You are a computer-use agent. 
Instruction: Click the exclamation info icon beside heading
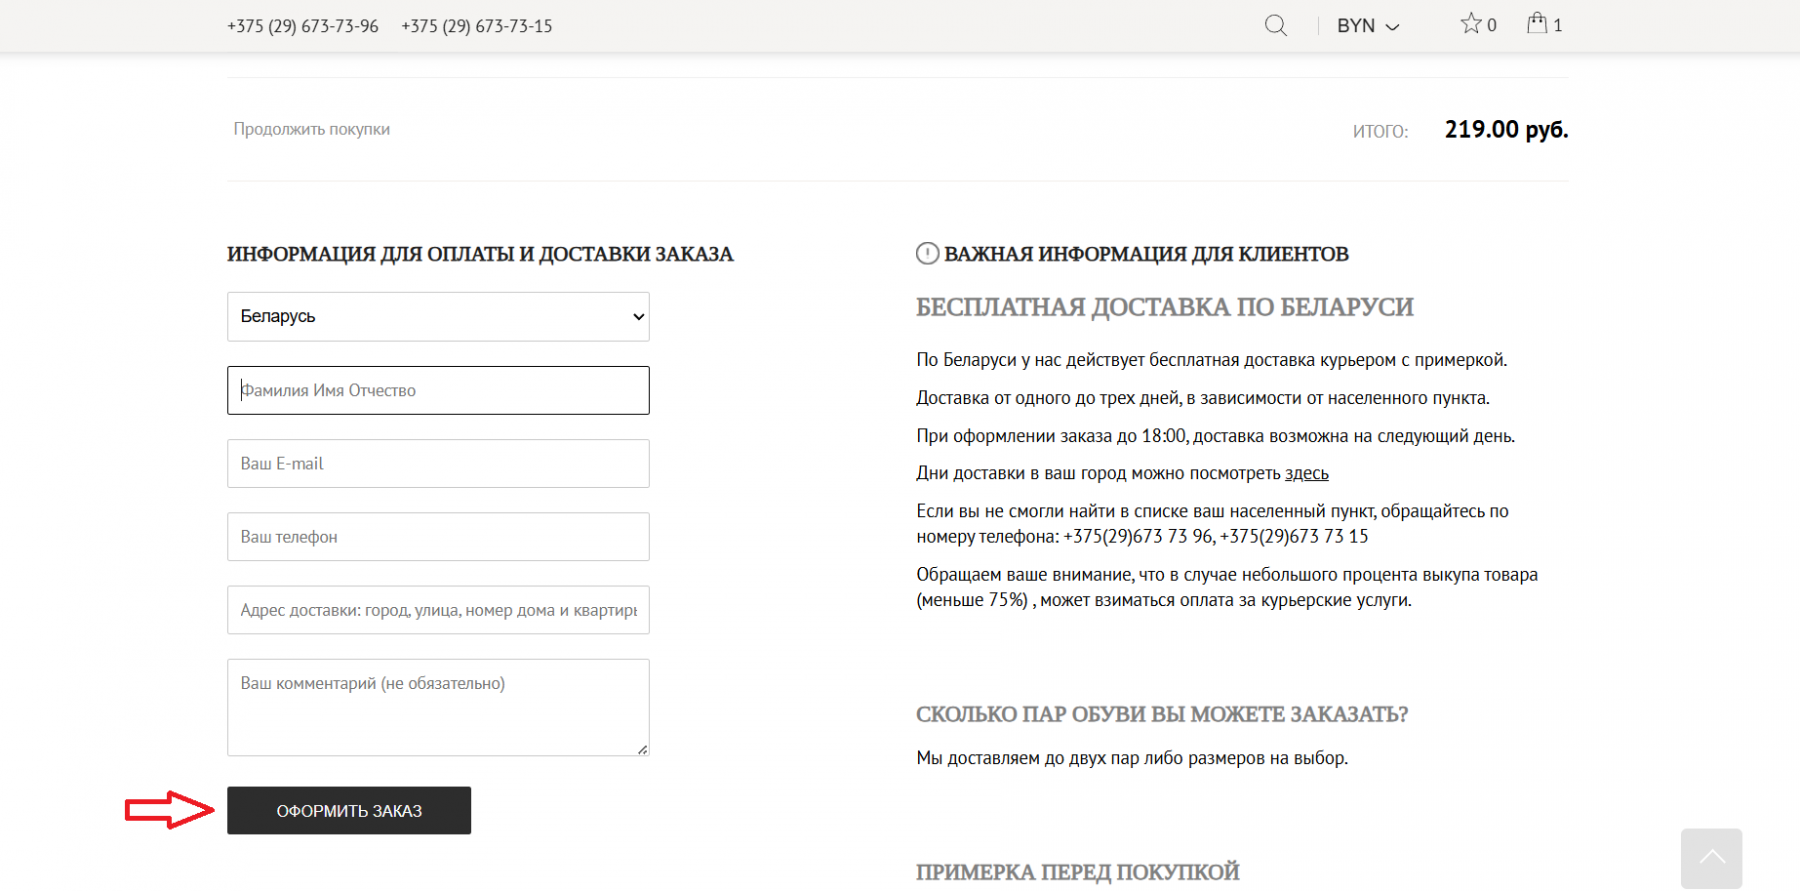[927, 254]
